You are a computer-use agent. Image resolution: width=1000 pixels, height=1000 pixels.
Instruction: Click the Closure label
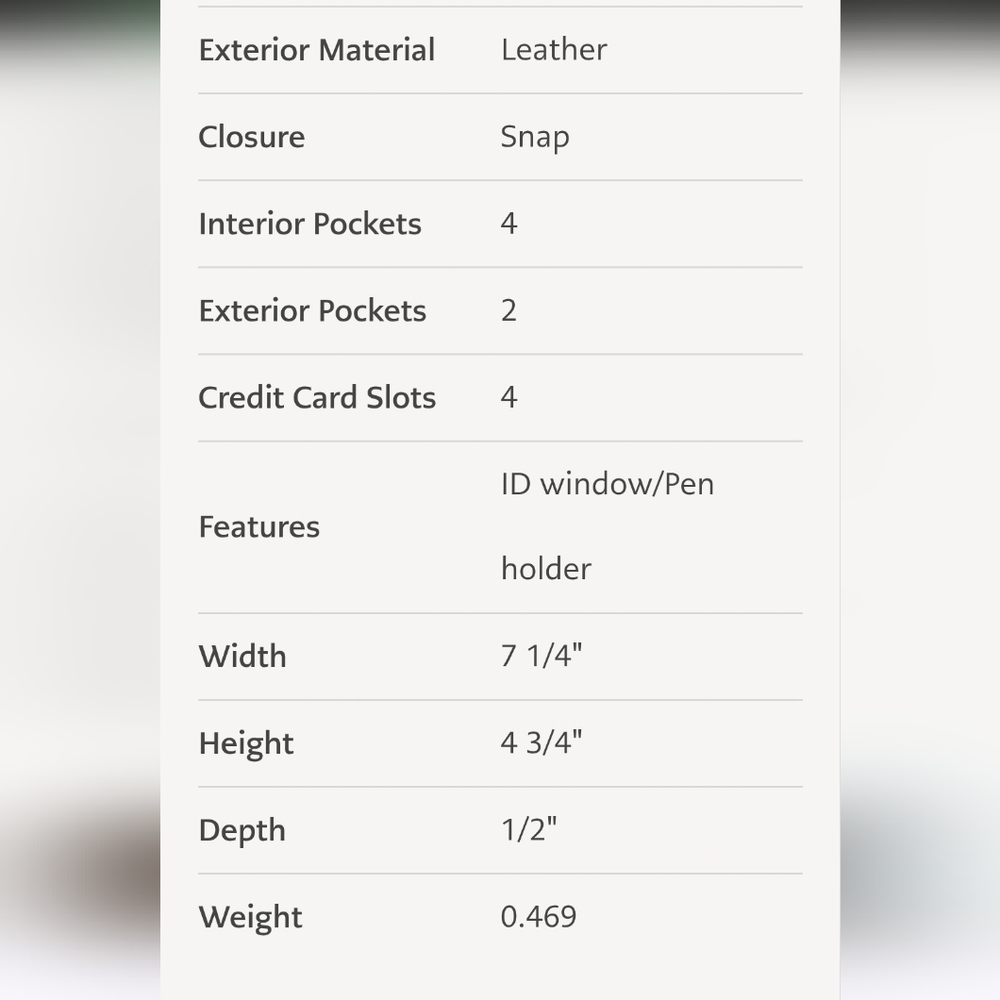pos(252,136)
